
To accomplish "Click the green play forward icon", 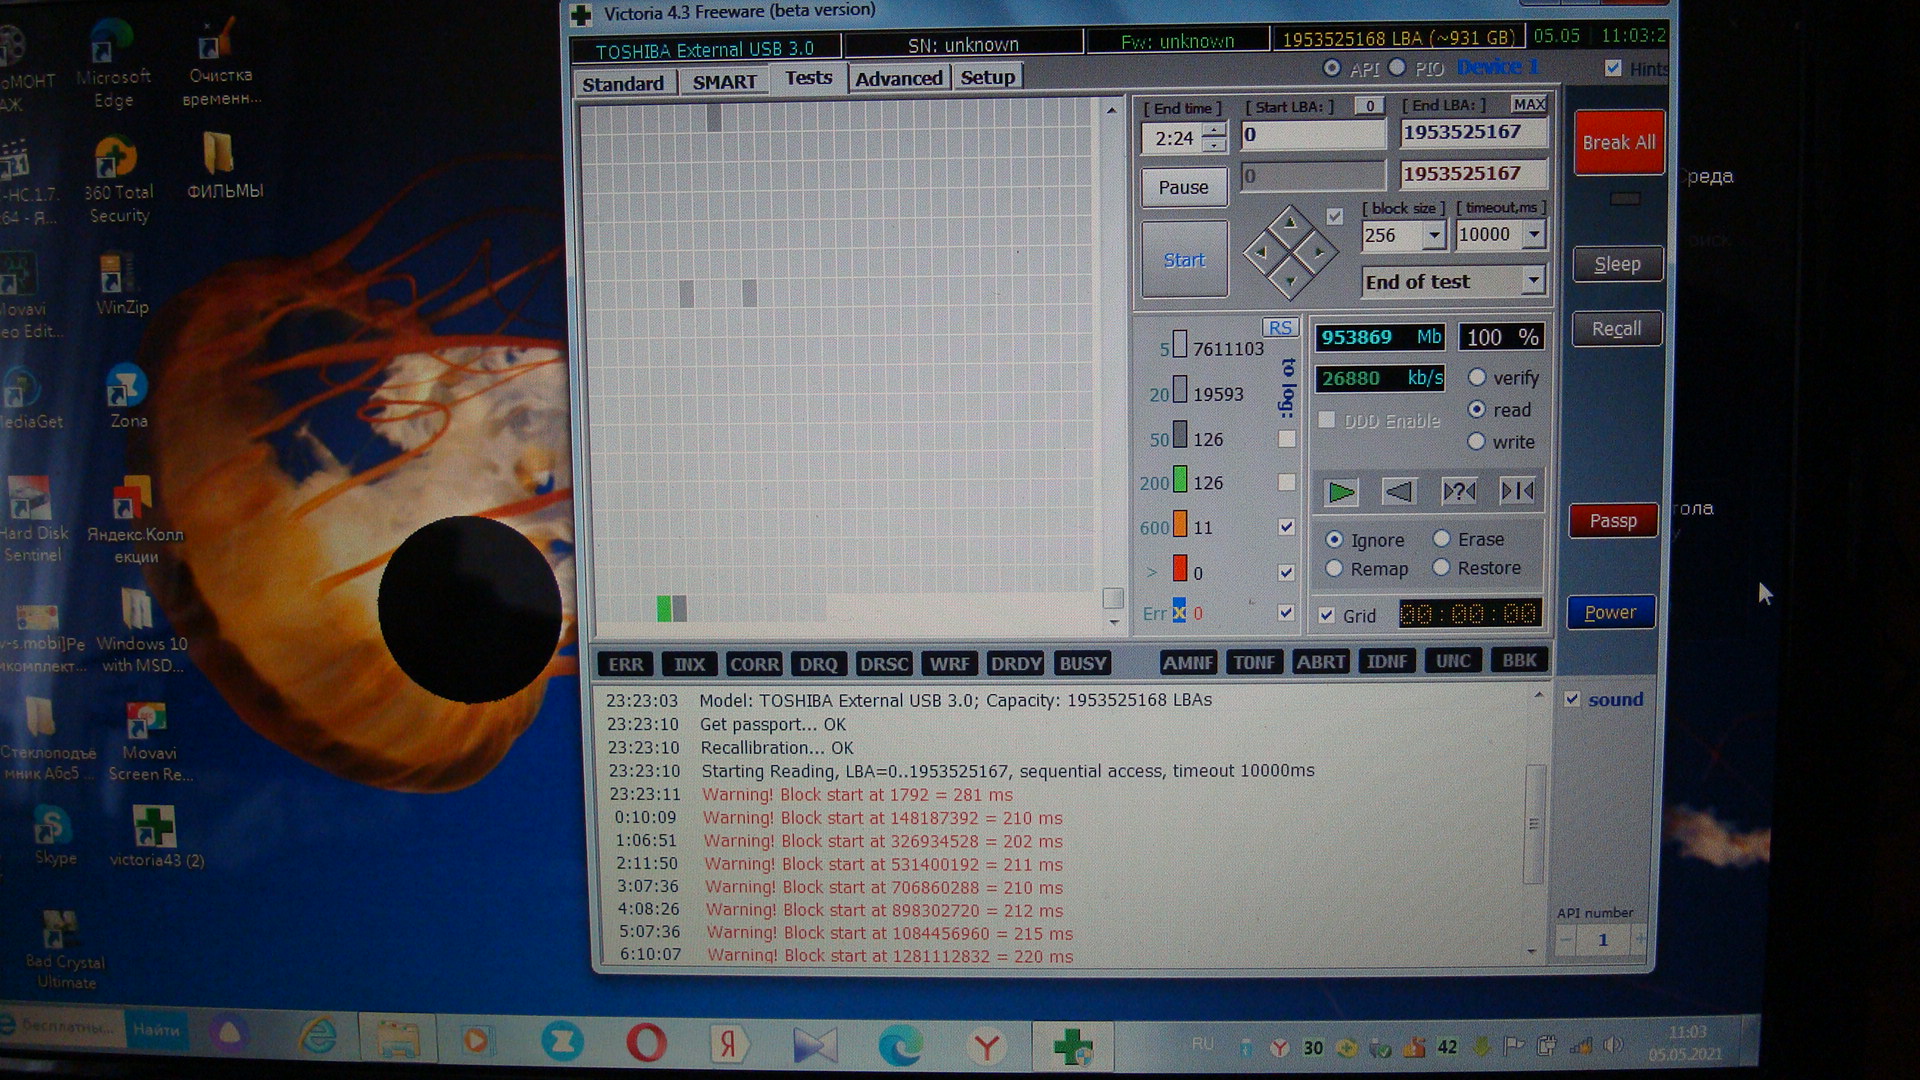I will pos(1340,492).
